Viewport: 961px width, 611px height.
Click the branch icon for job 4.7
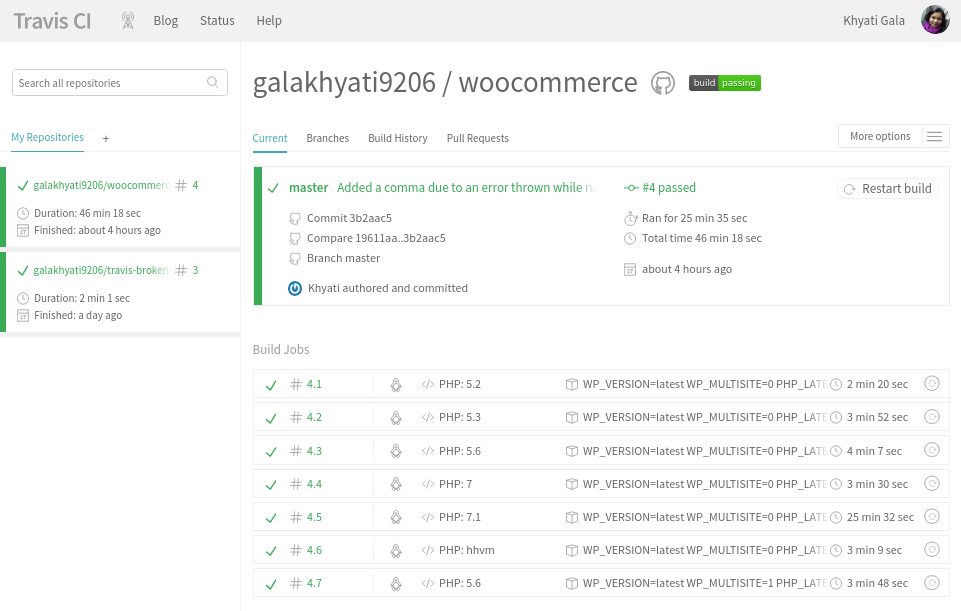395,583
